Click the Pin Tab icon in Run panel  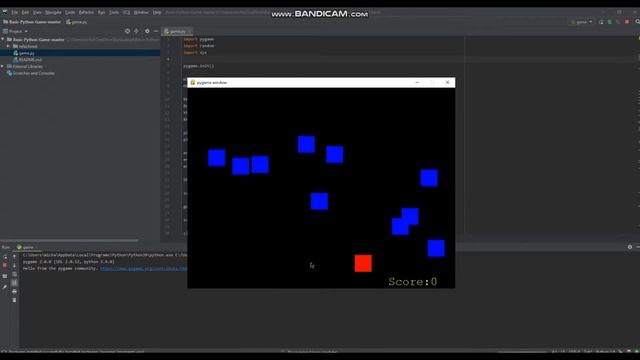pyautogui.click(x=5, y=287)
